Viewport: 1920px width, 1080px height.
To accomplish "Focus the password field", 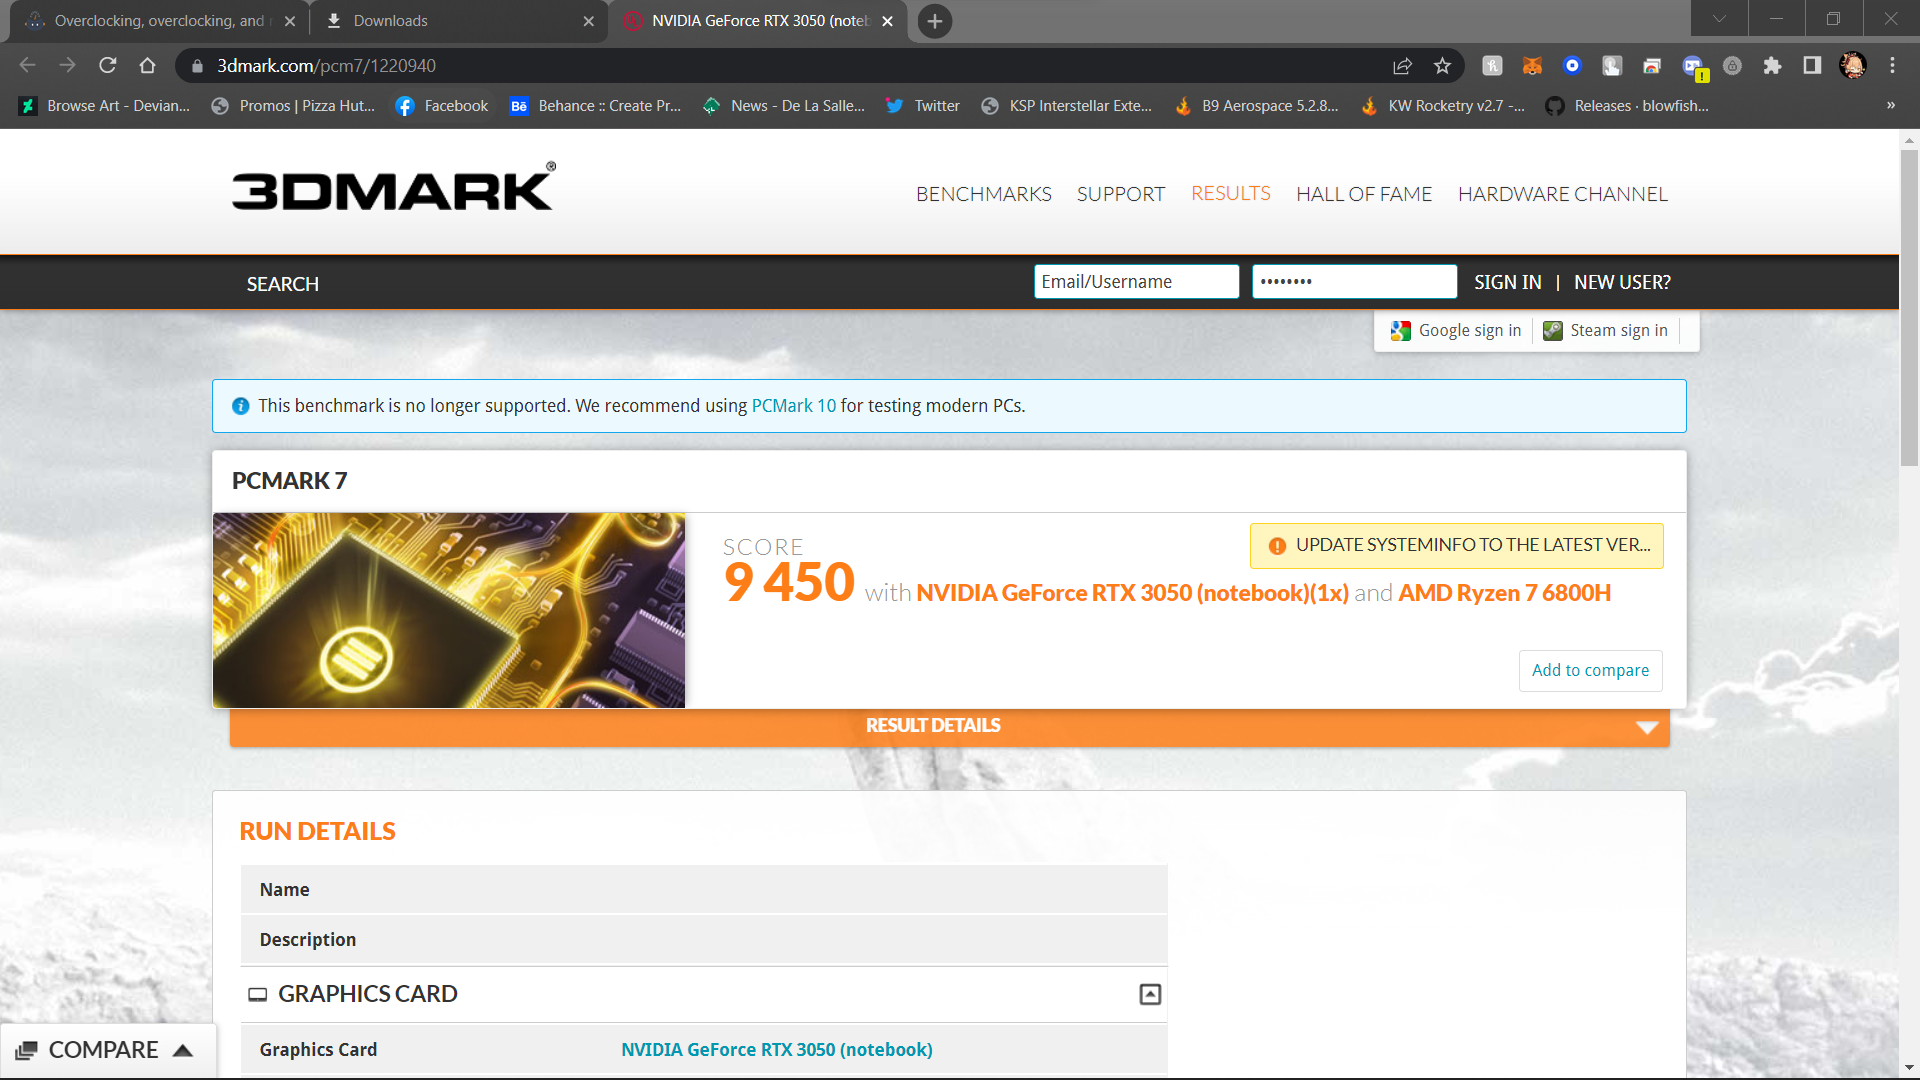I will (x=1355, y=282).
